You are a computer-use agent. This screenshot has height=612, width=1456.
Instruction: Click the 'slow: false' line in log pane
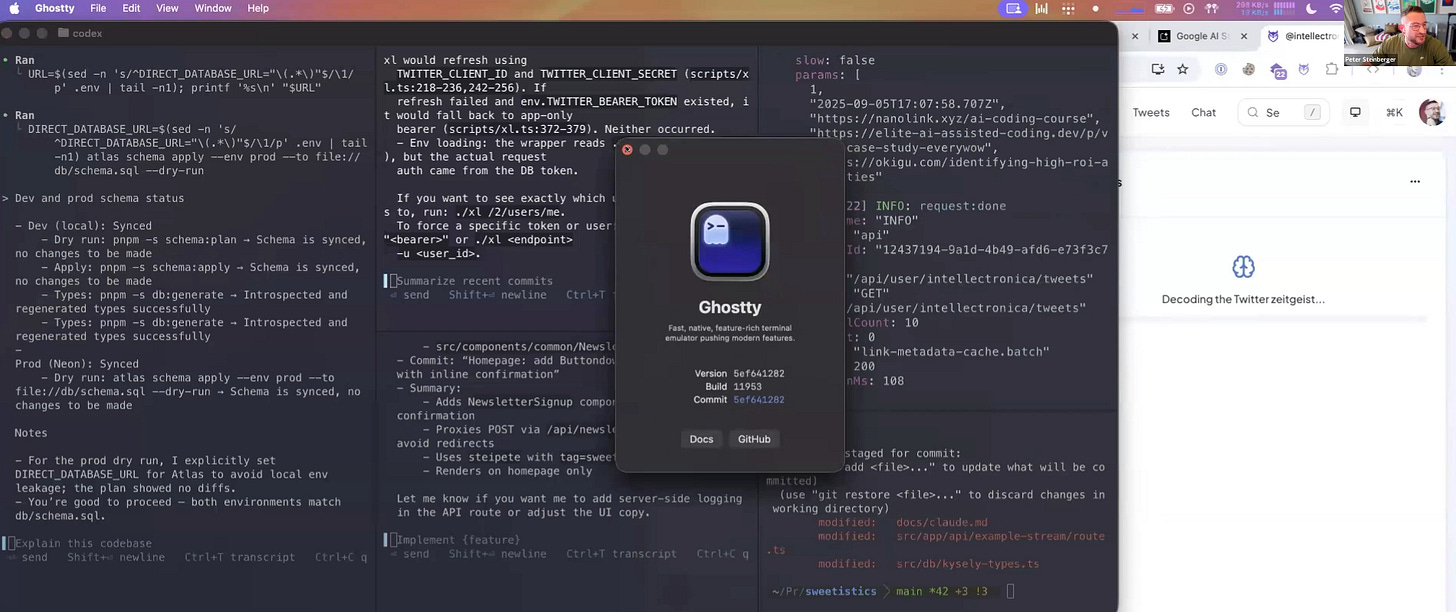click(835, 61)
